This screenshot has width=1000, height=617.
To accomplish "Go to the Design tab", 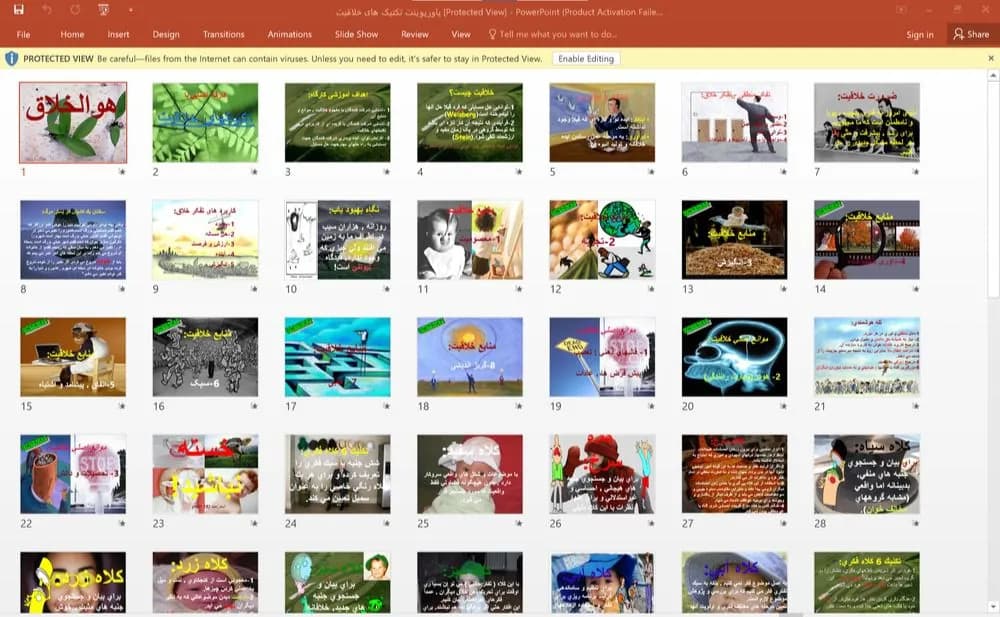I will pyautogui.click(x=166, y=34).
